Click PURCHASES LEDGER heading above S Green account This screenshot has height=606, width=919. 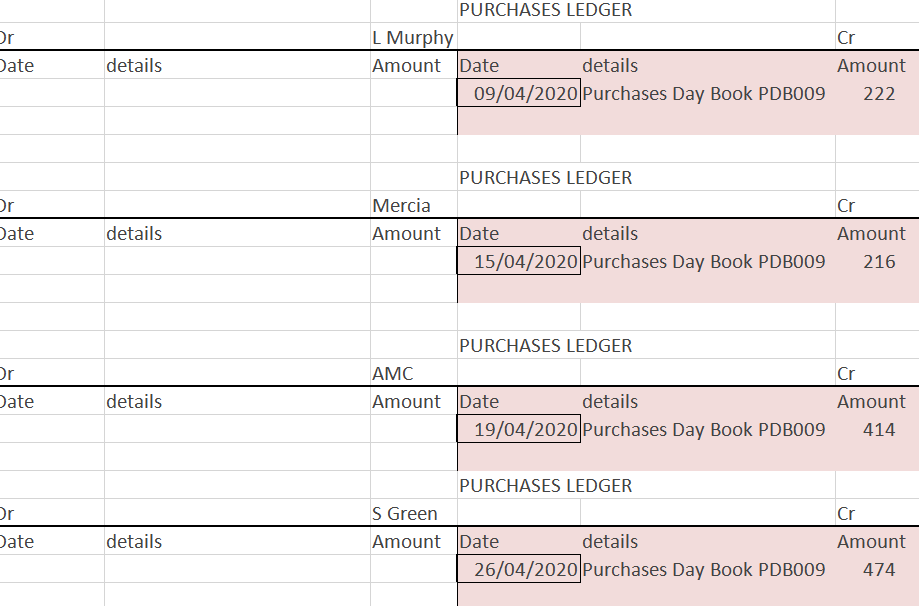pyautogui.click(x=546, y=486)
